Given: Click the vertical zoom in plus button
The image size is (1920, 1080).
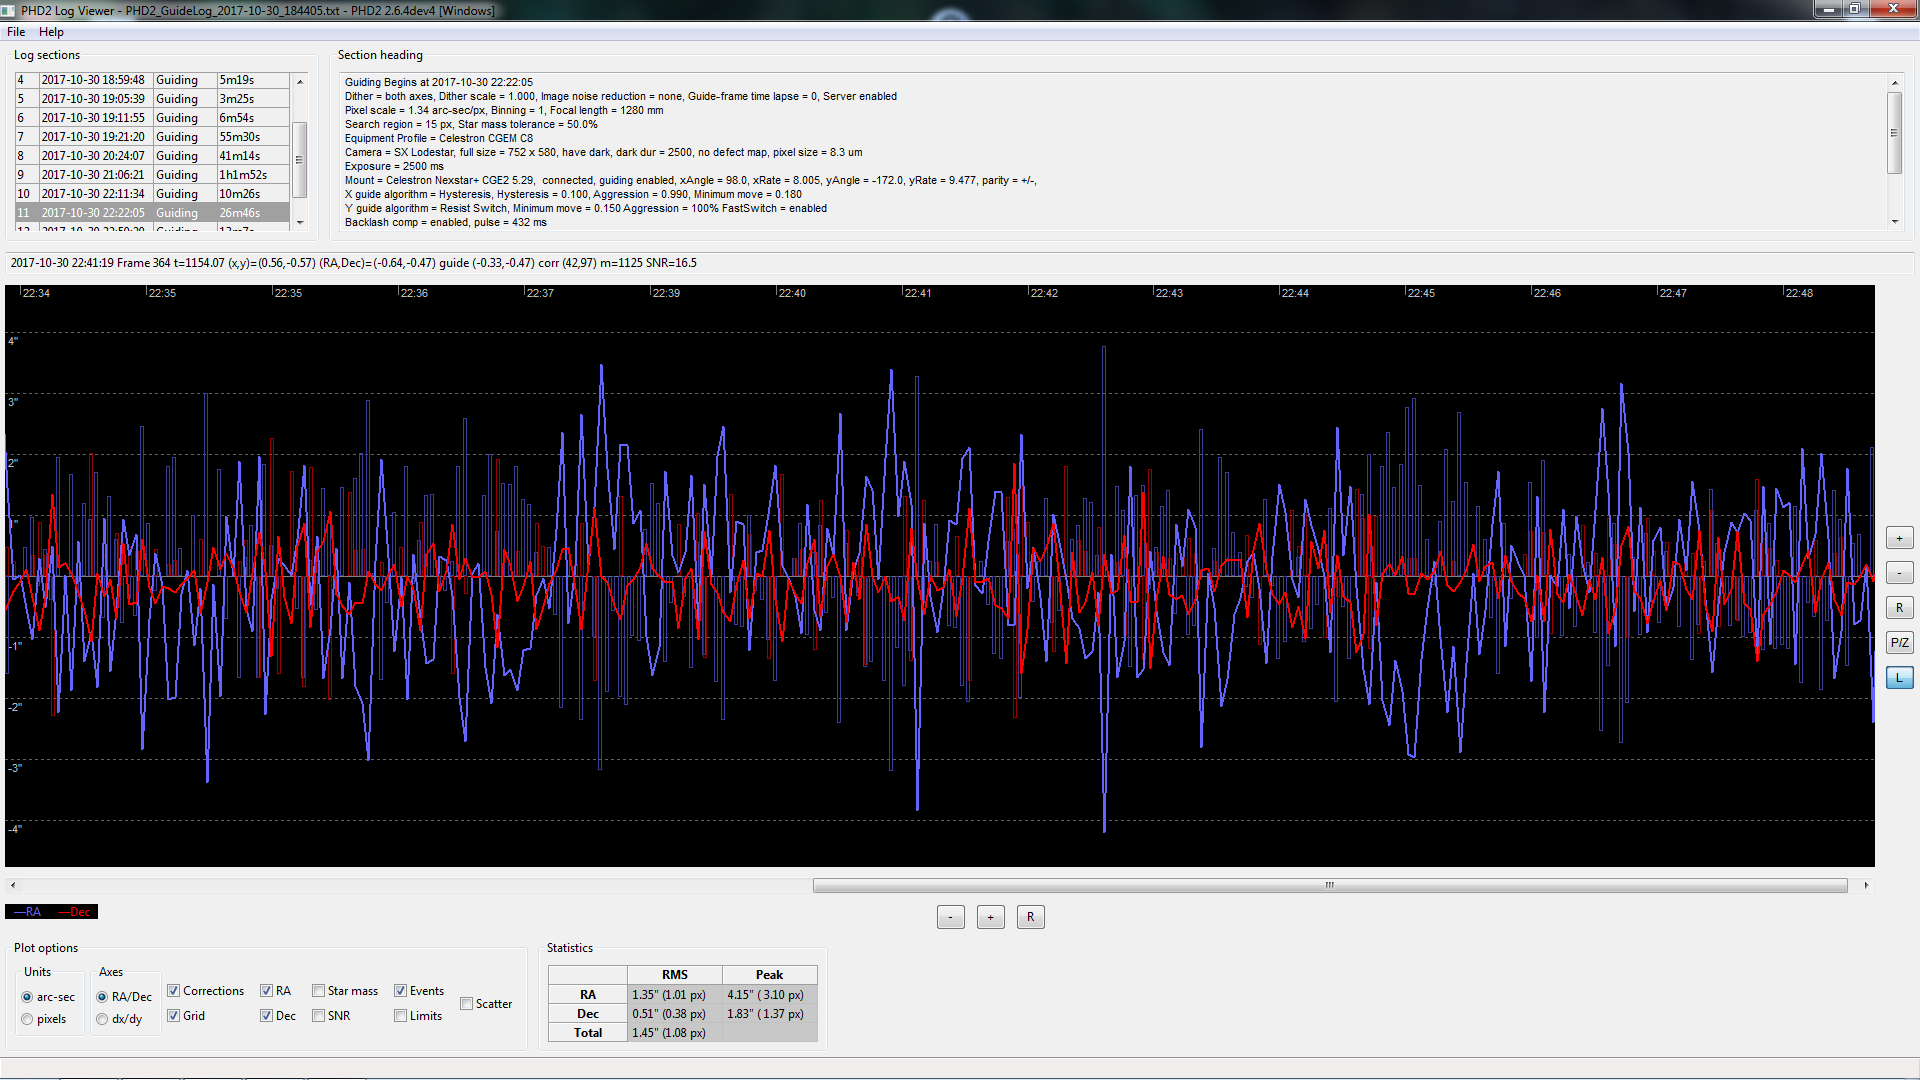Looking at the screenshot, I should coord(1899,538).
